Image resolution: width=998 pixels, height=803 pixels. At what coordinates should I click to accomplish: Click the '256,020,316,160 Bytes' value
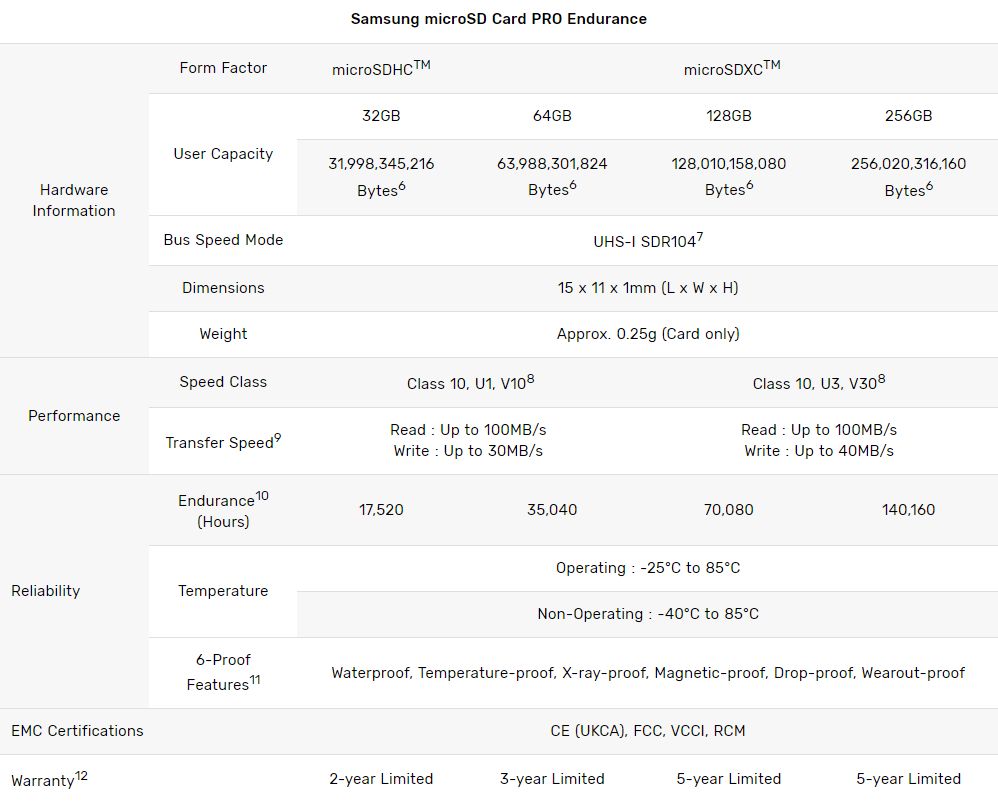[908, 176]
